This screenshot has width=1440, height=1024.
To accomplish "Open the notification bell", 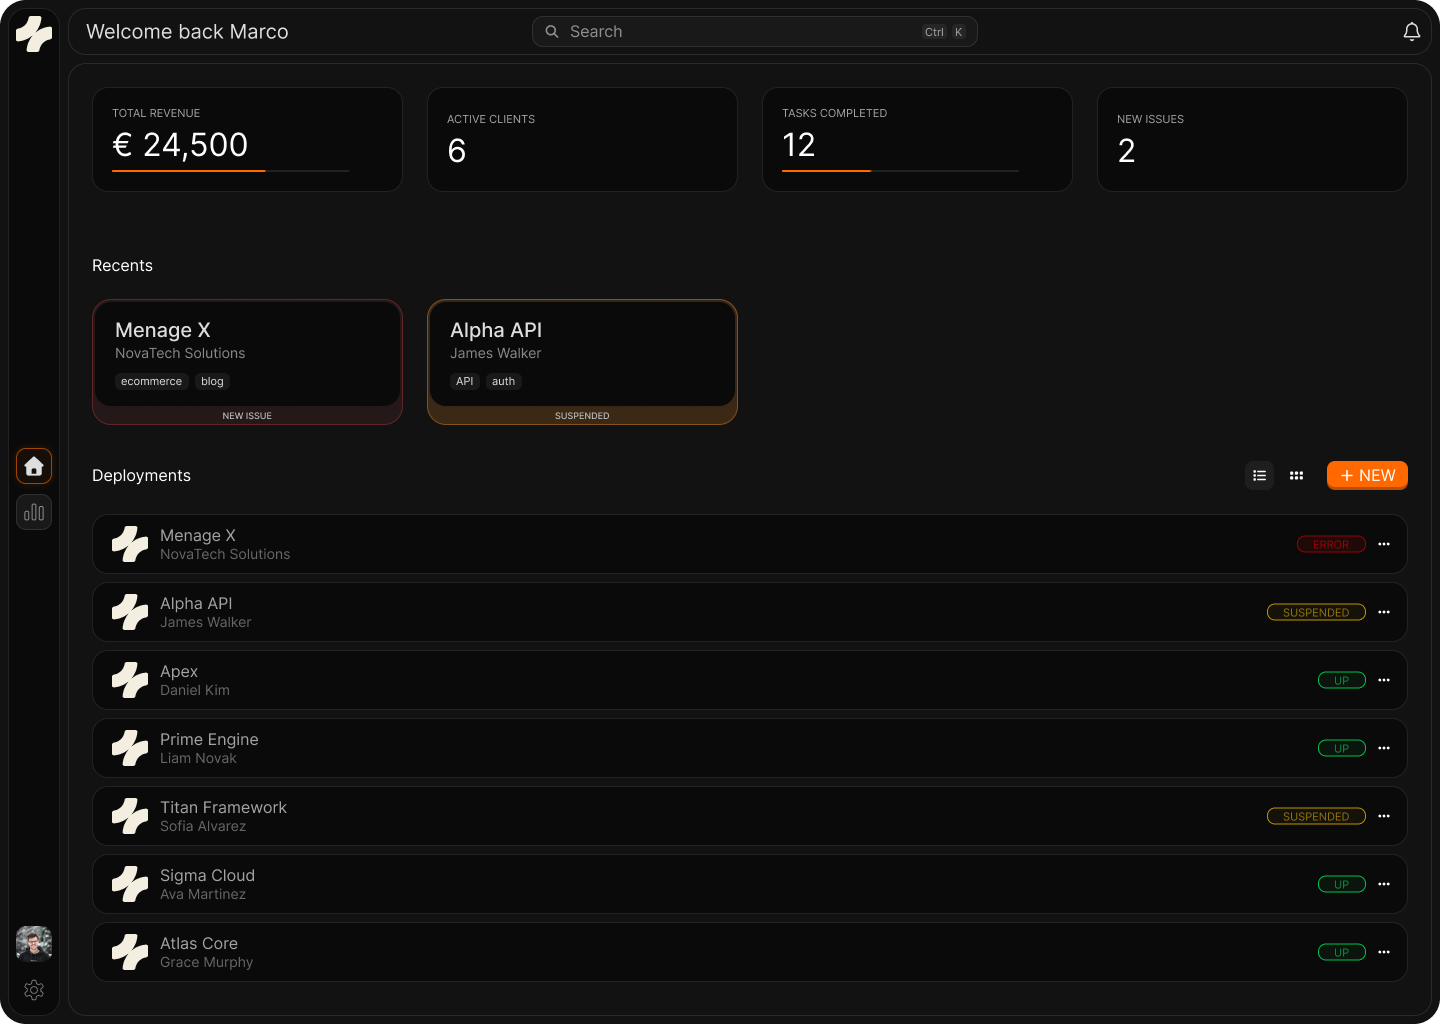I will click(1412, 31).
